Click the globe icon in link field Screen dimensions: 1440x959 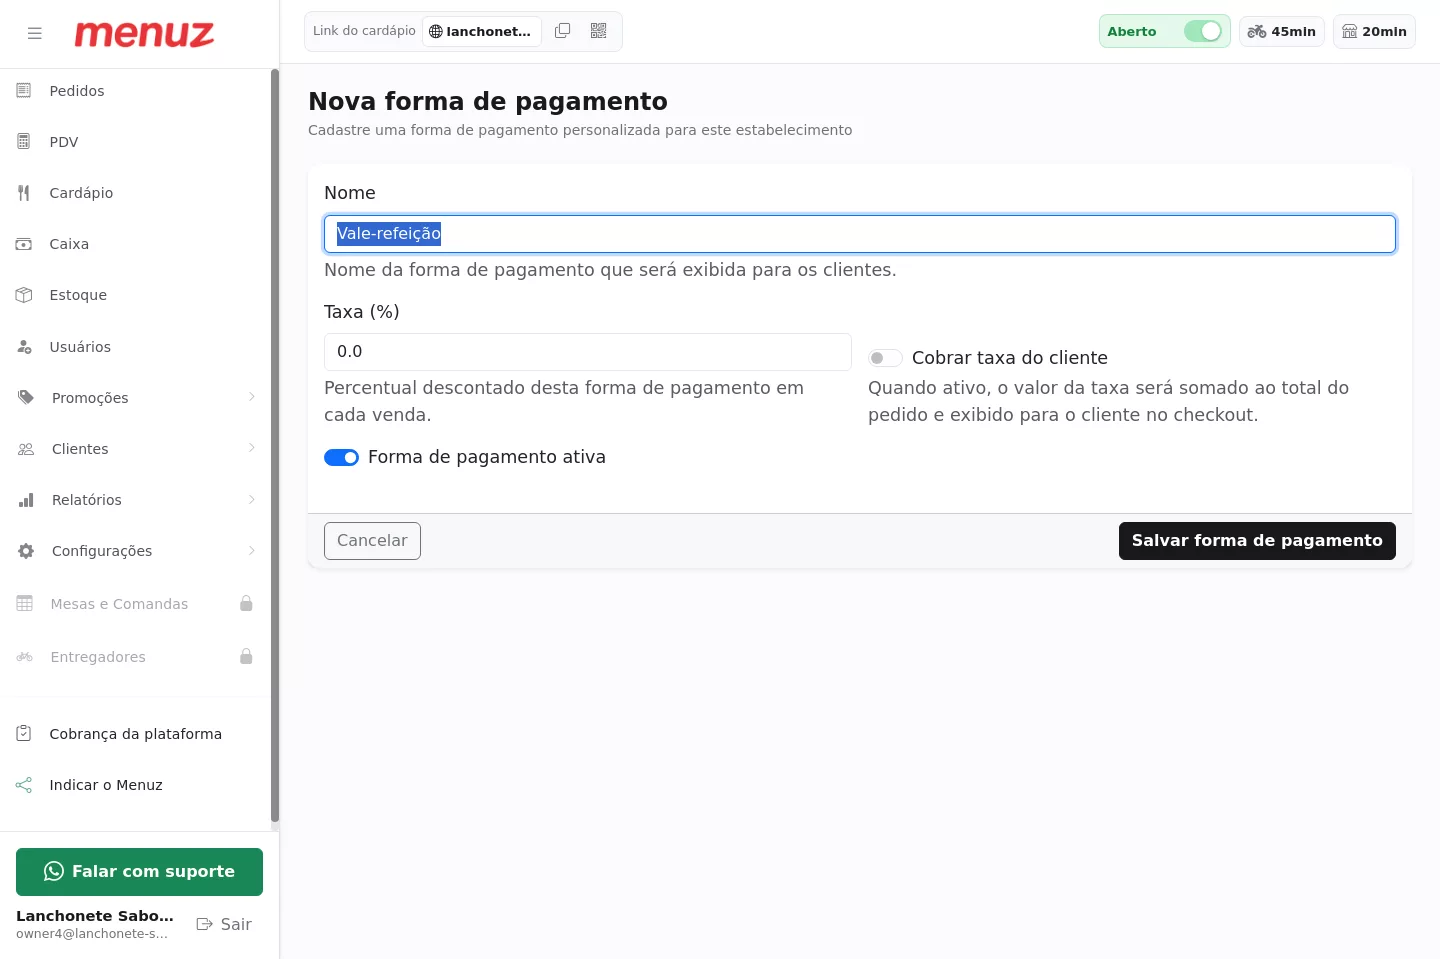436,32
